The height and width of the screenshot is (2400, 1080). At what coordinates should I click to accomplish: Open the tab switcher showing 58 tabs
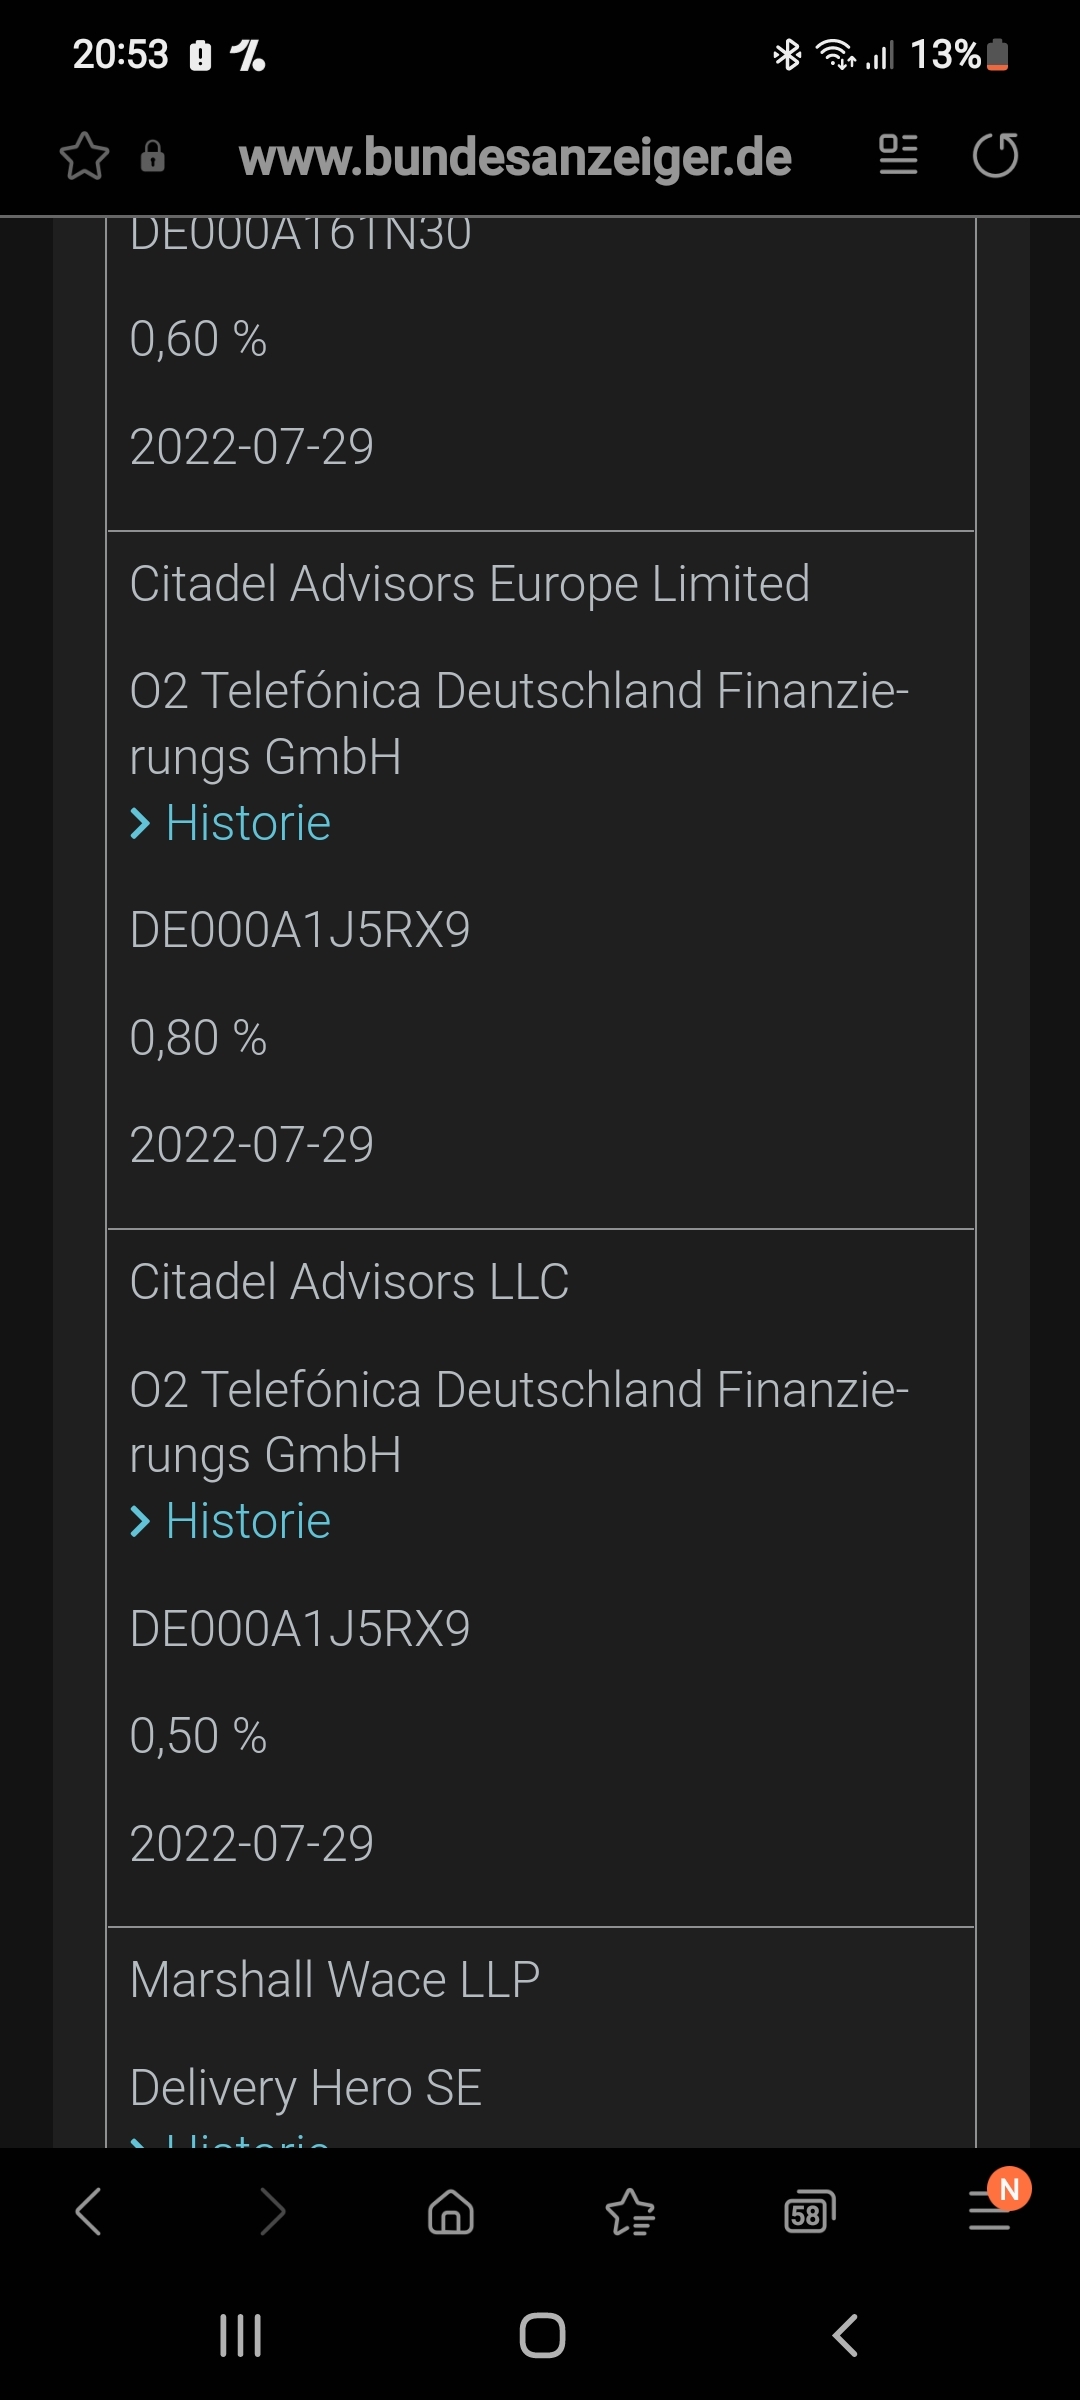pos(808,2212)
